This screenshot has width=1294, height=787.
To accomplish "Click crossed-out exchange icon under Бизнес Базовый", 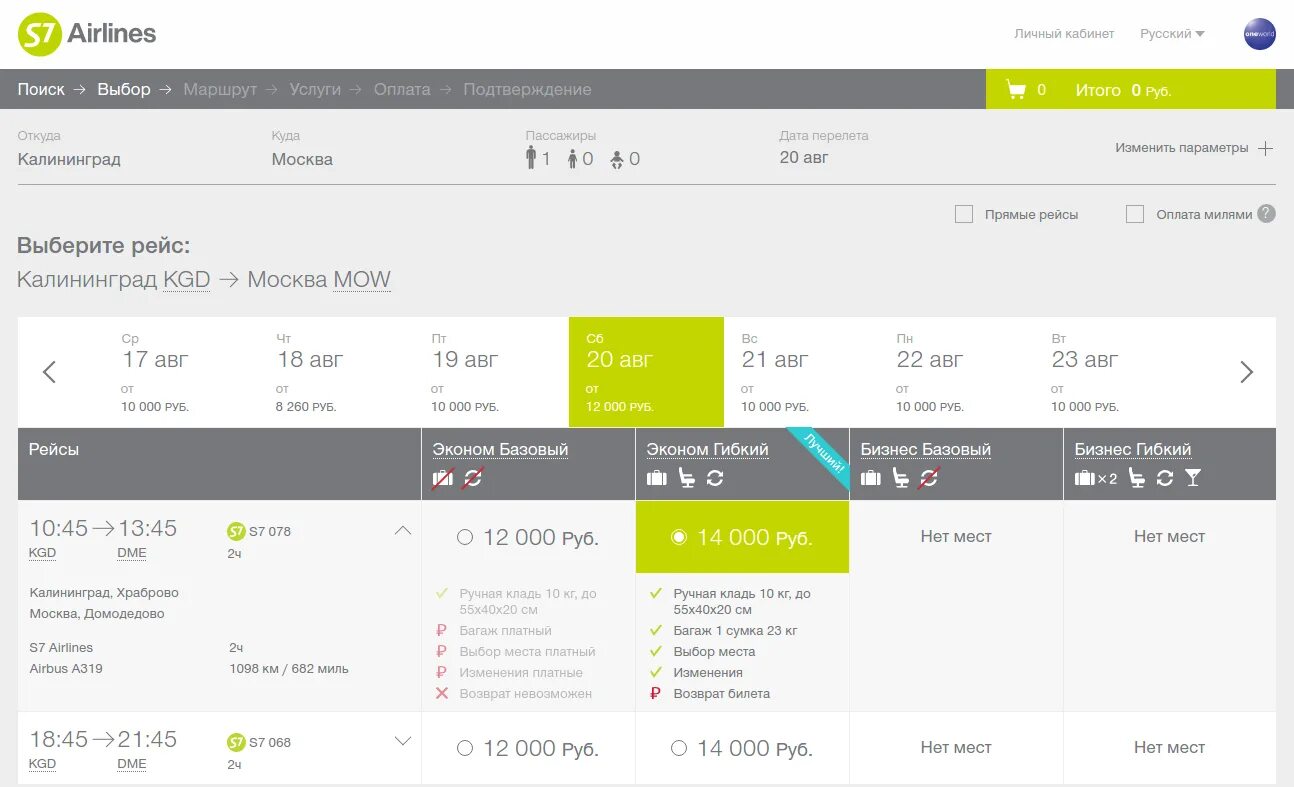I will 929,478.
